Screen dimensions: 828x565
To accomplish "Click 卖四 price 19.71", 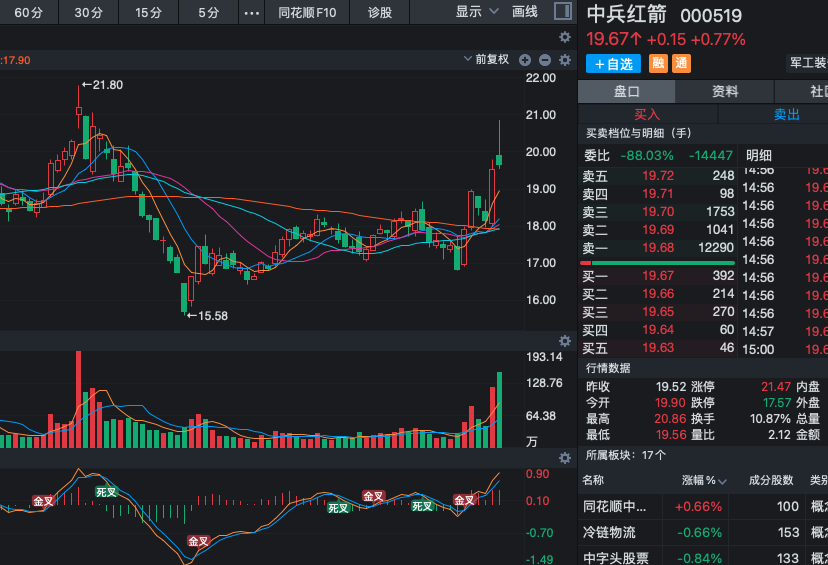I will coord(658,194).
